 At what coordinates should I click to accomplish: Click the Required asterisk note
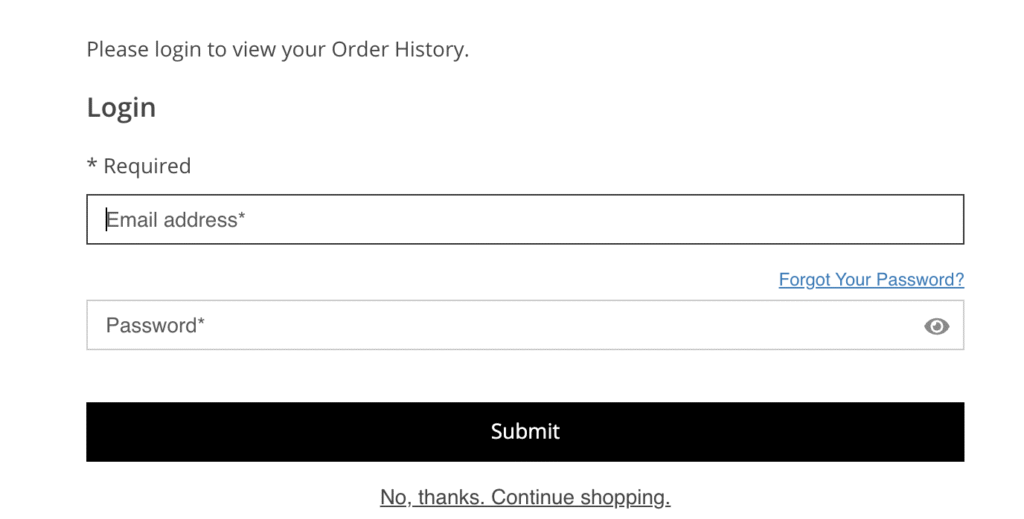point(138,166)
